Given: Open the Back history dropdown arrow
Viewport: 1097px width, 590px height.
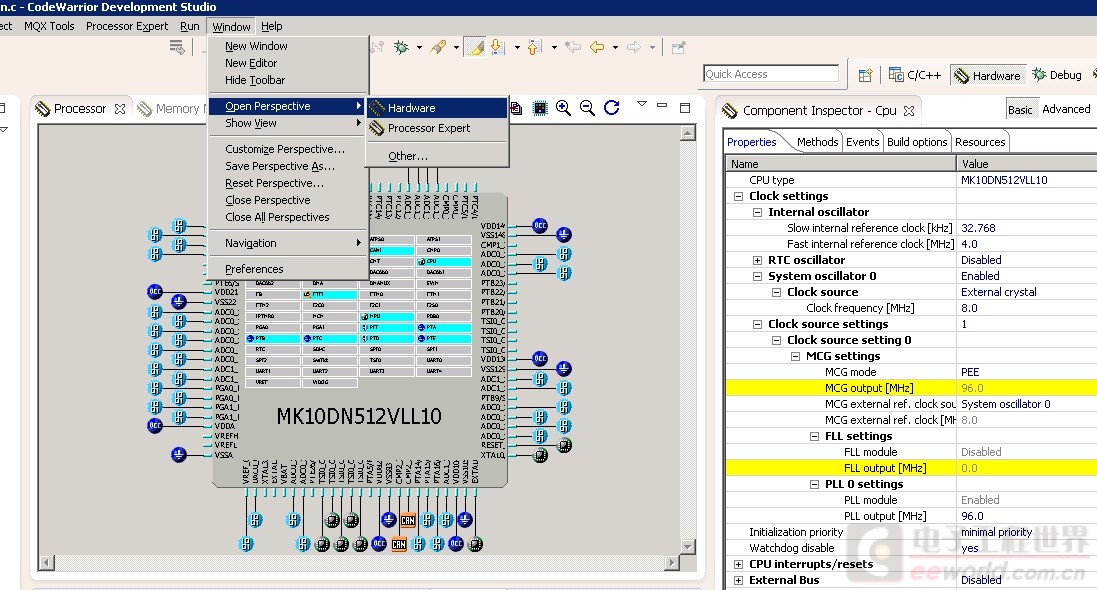Looking at the screenshot, I should coord(615,48).
